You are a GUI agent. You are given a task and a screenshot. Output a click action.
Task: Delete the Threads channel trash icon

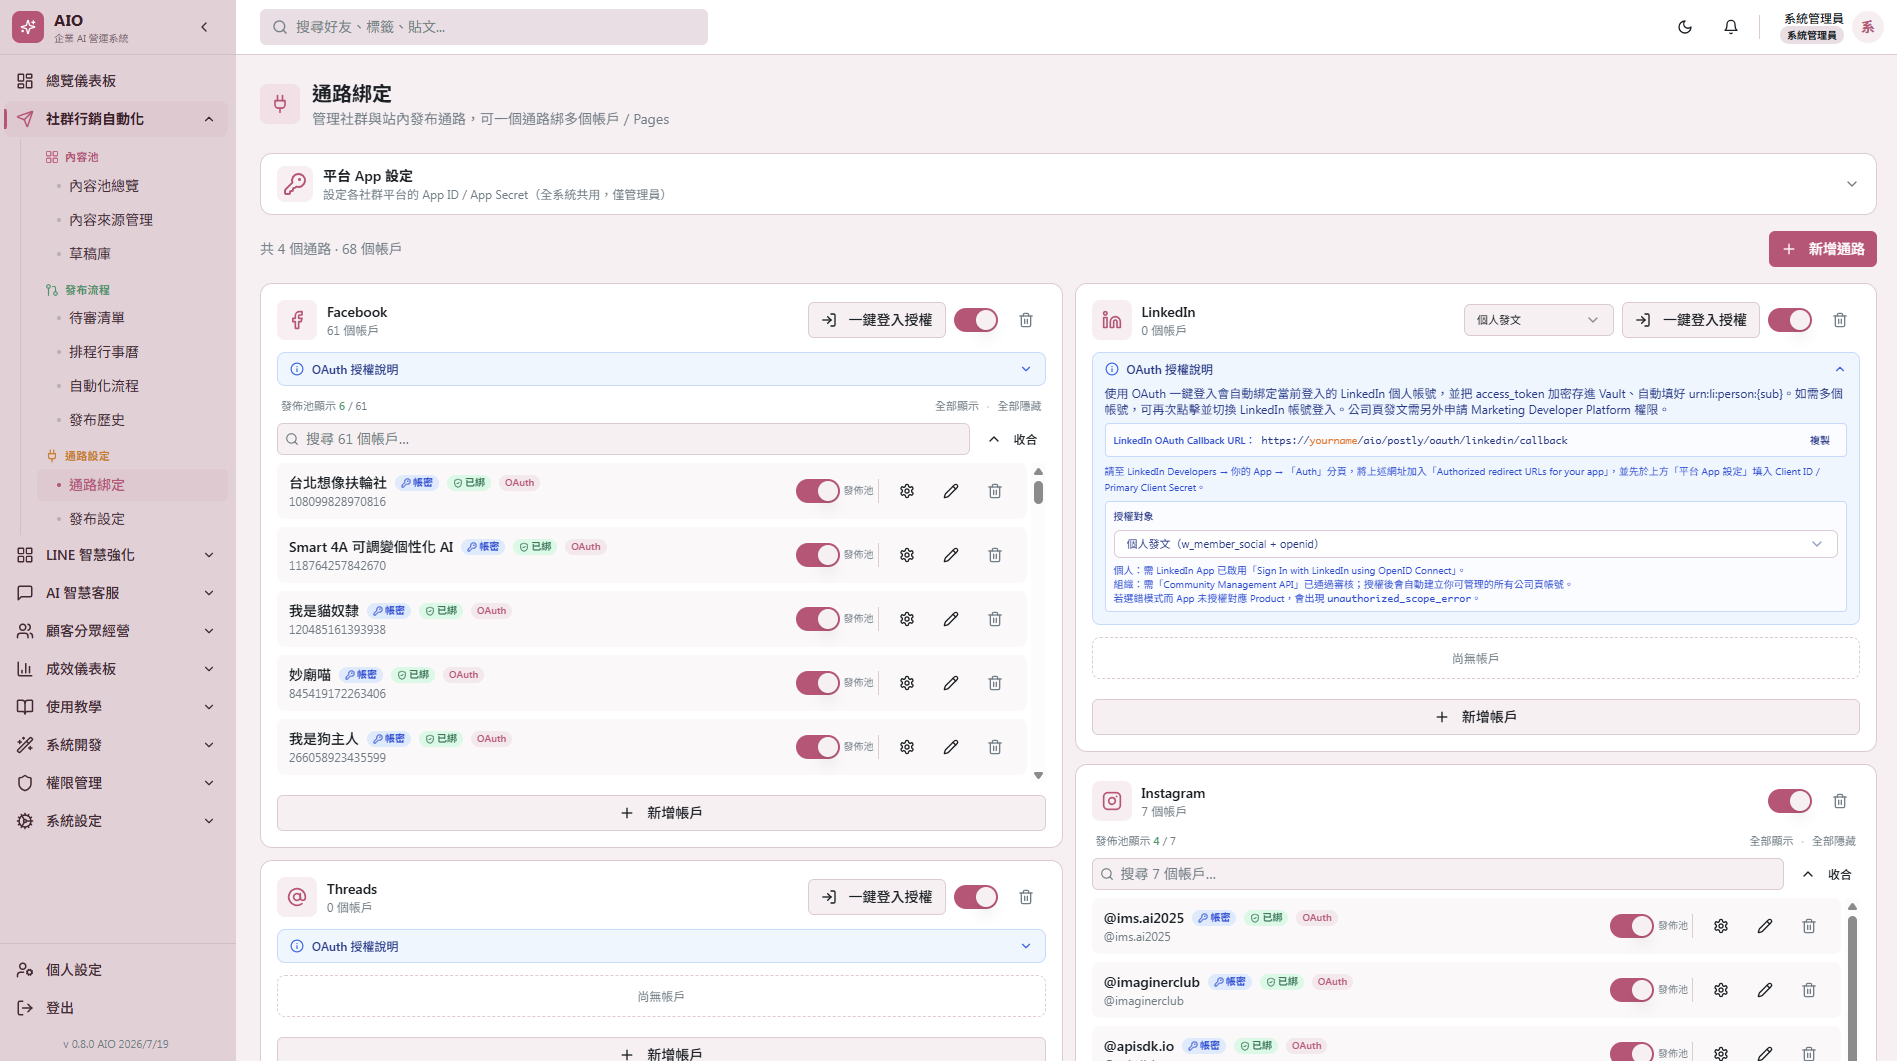pyautogui.click(x=1026, y=897)
